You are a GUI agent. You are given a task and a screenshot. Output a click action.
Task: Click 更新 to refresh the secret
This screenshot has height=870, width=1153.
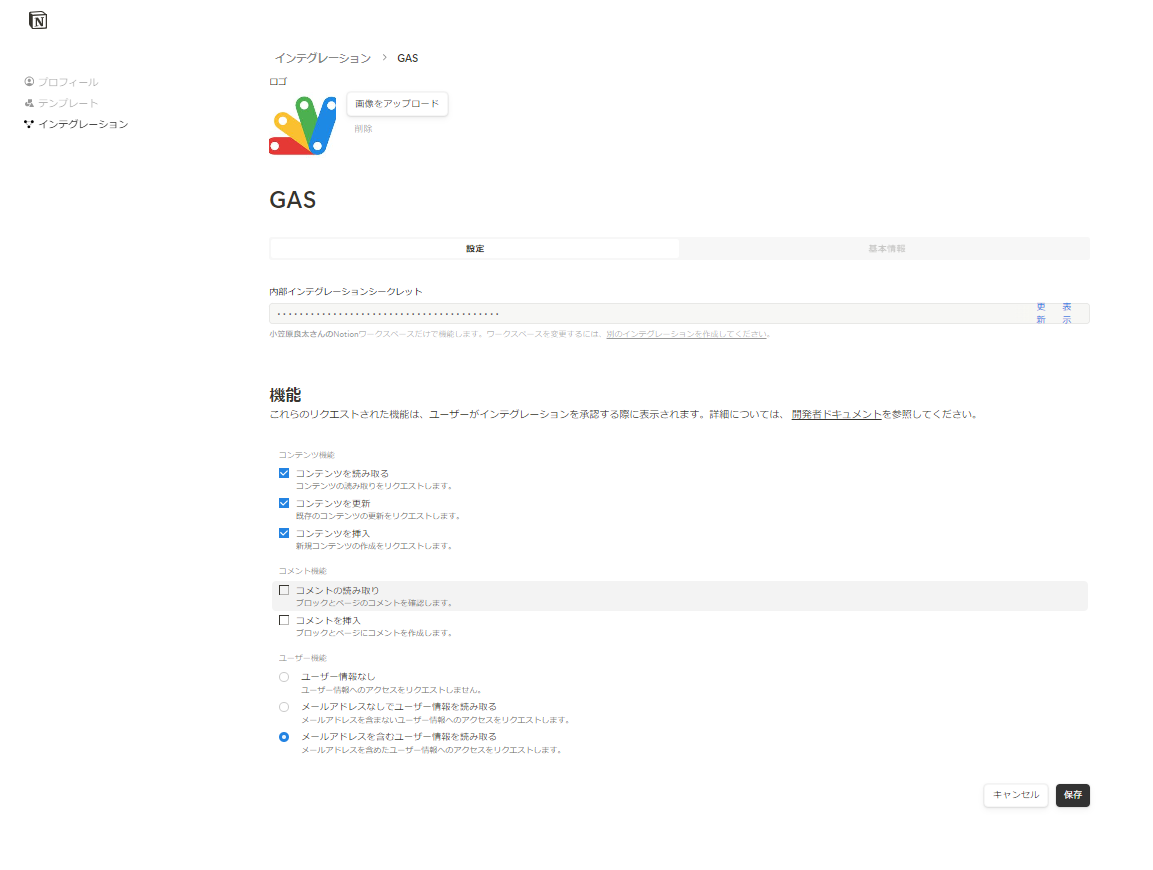coord(1041,313)
